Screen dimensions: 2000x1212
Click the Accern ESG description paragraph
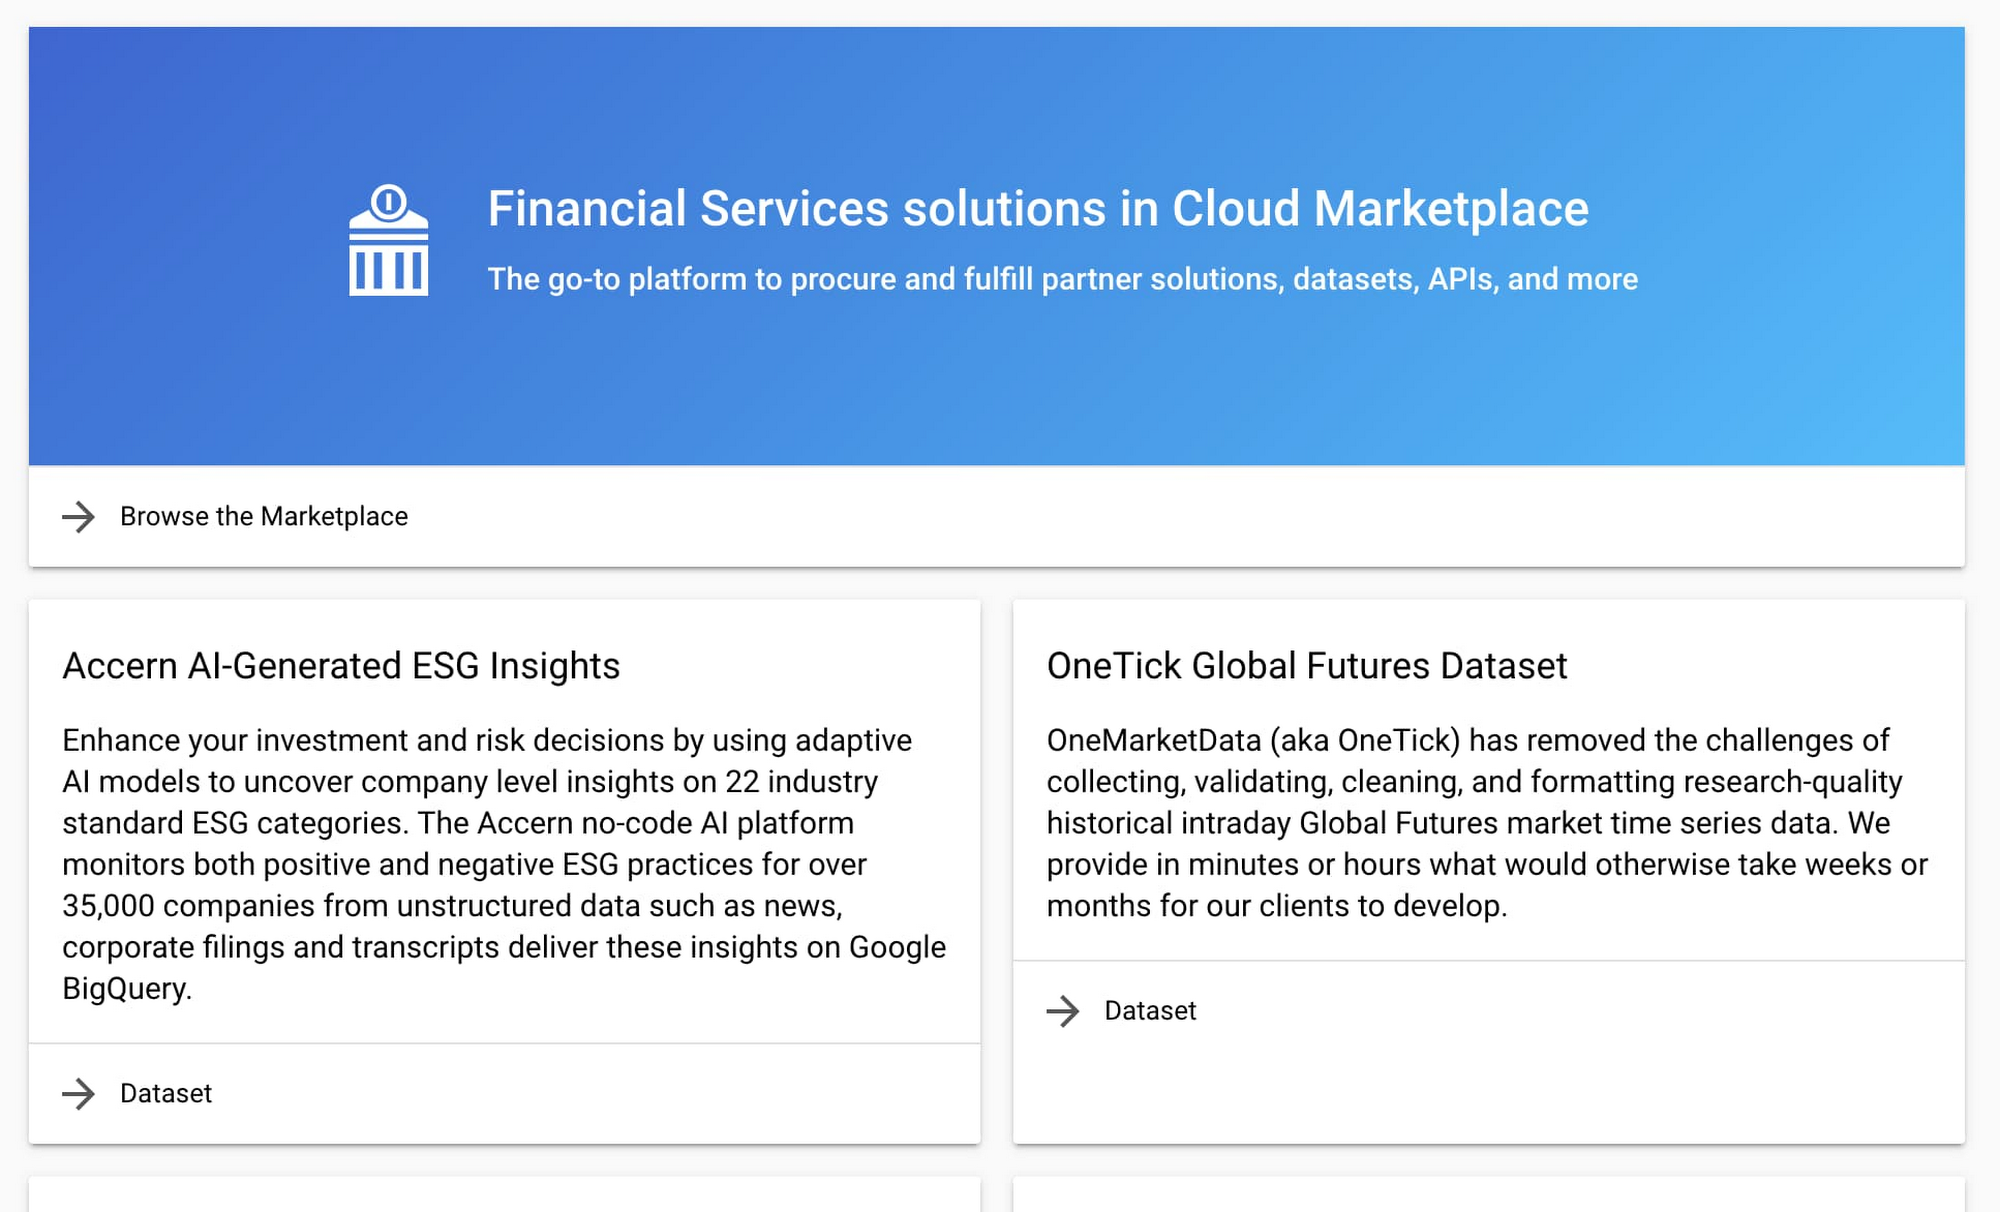[x=504, y=864]
